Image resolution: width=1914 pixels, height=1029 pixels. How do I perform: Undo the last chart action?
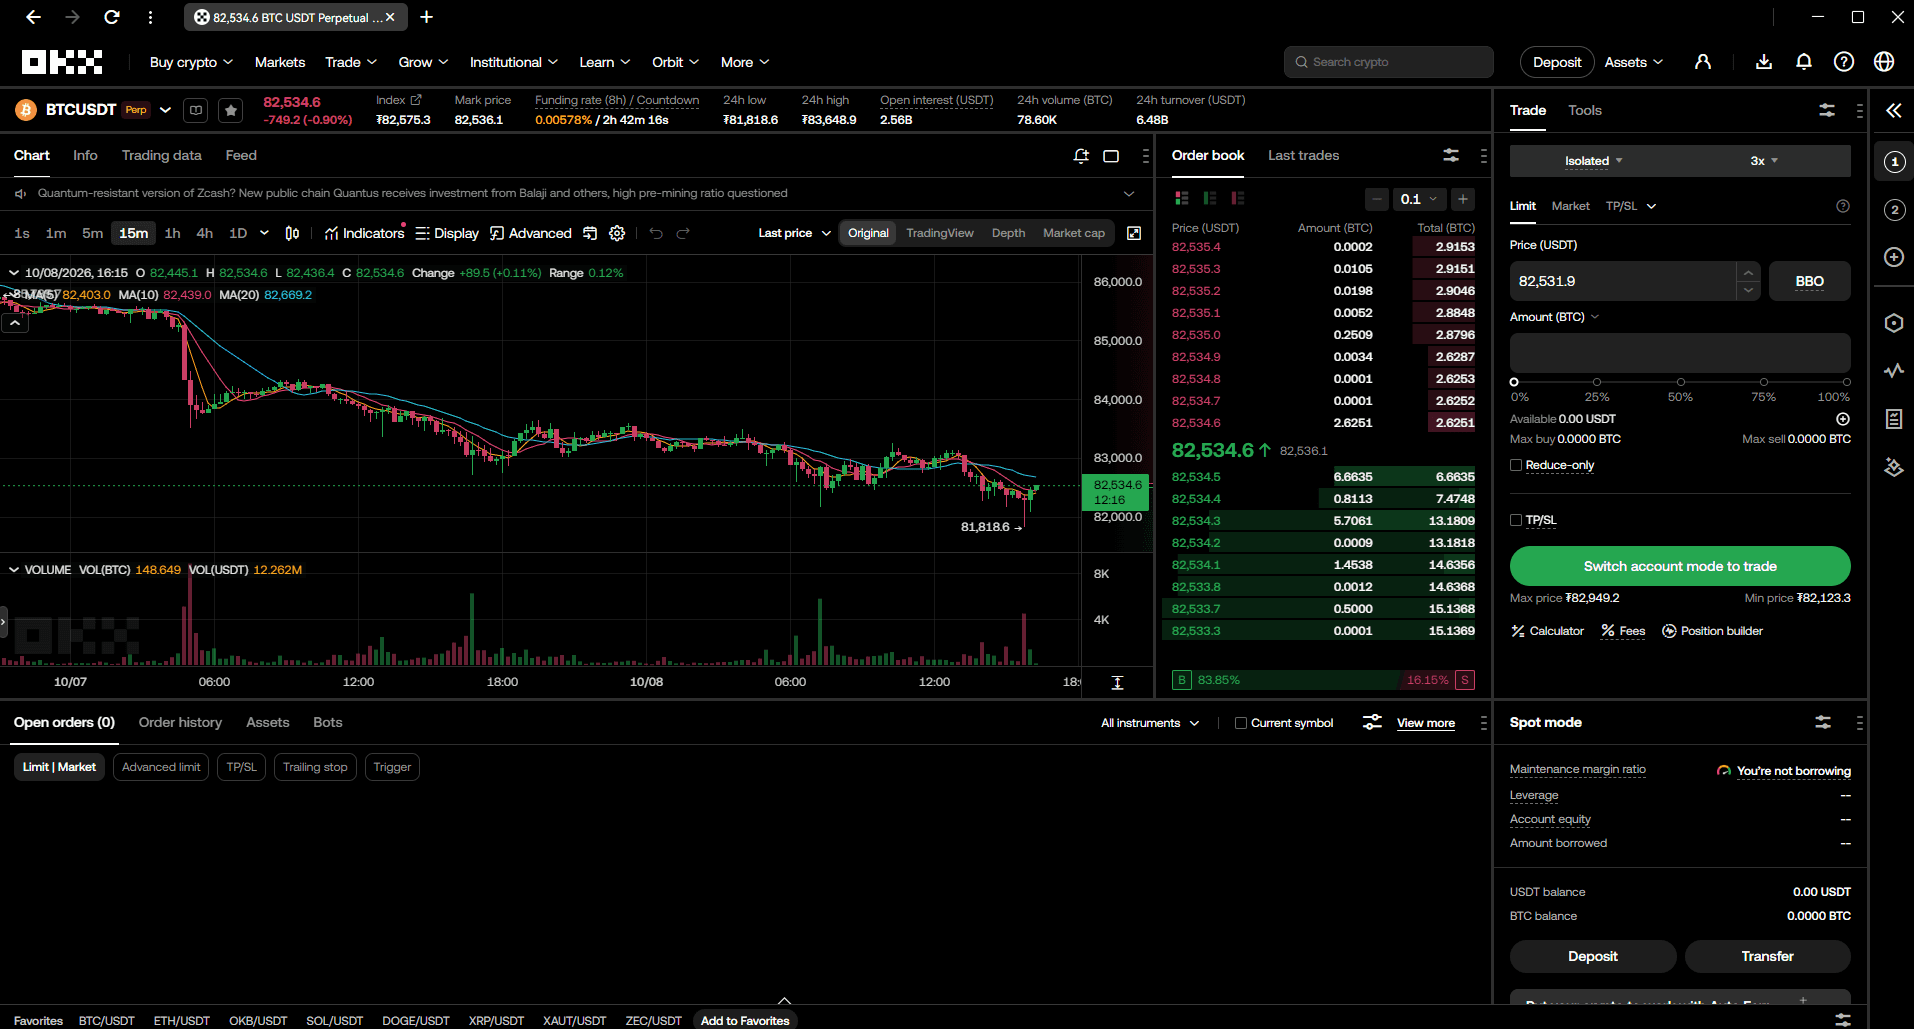point(656,233)
